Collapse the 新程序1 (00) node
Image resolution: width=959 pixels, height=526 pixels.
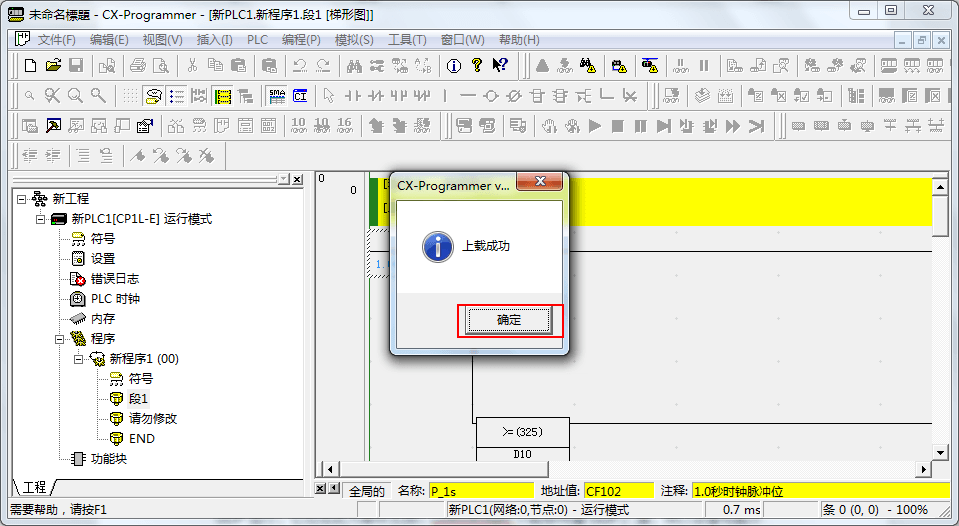(78, 359)
